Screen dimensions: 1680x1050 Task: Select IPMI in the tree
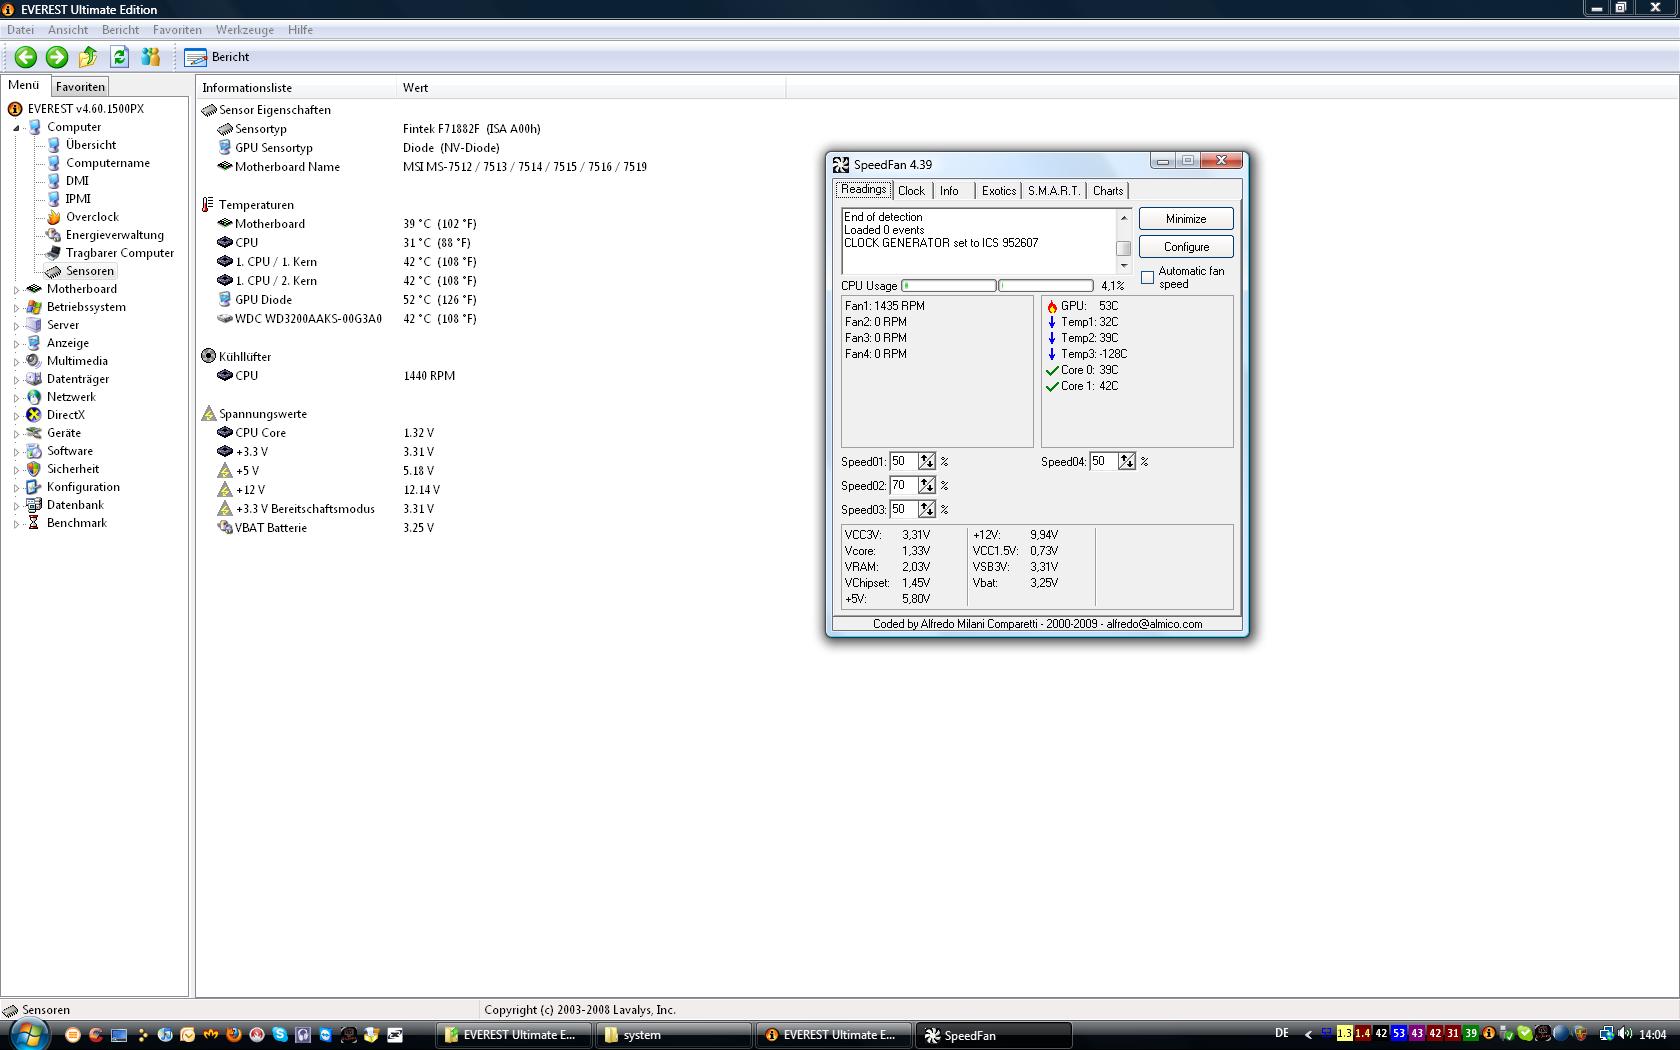click(x=78, y=199)
